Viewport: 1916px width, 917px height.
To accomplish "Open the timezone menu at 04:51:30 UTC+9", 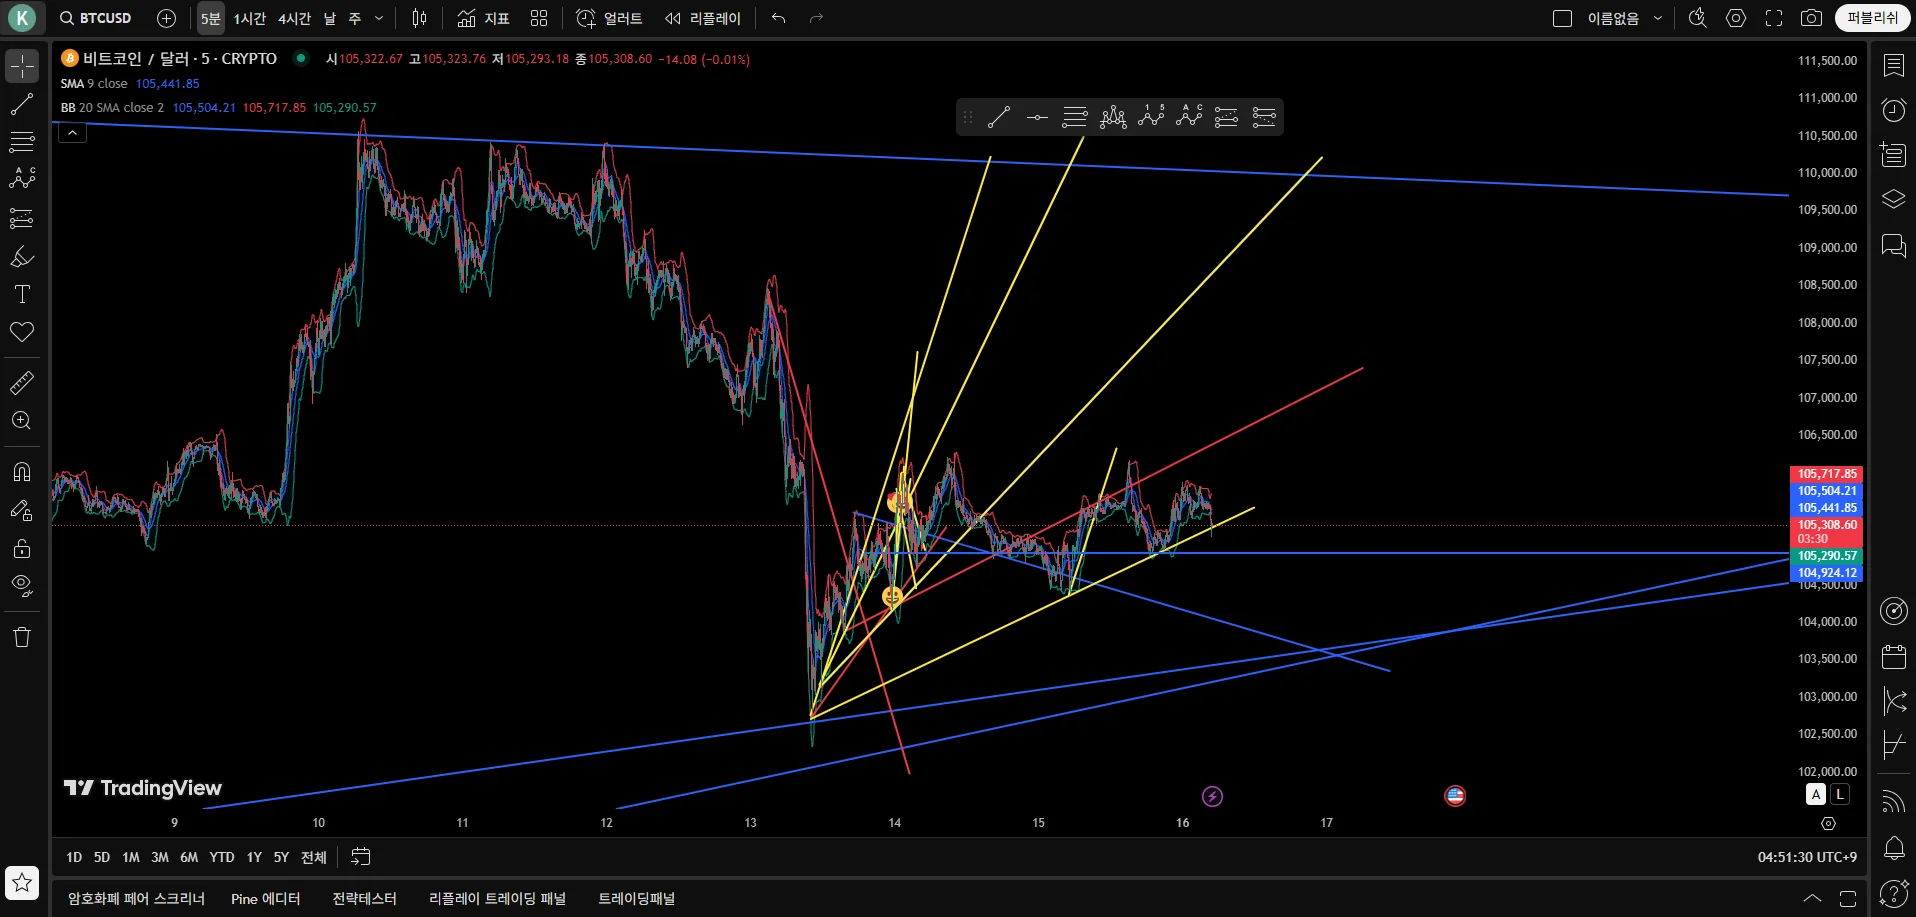I will point(1807,857).
